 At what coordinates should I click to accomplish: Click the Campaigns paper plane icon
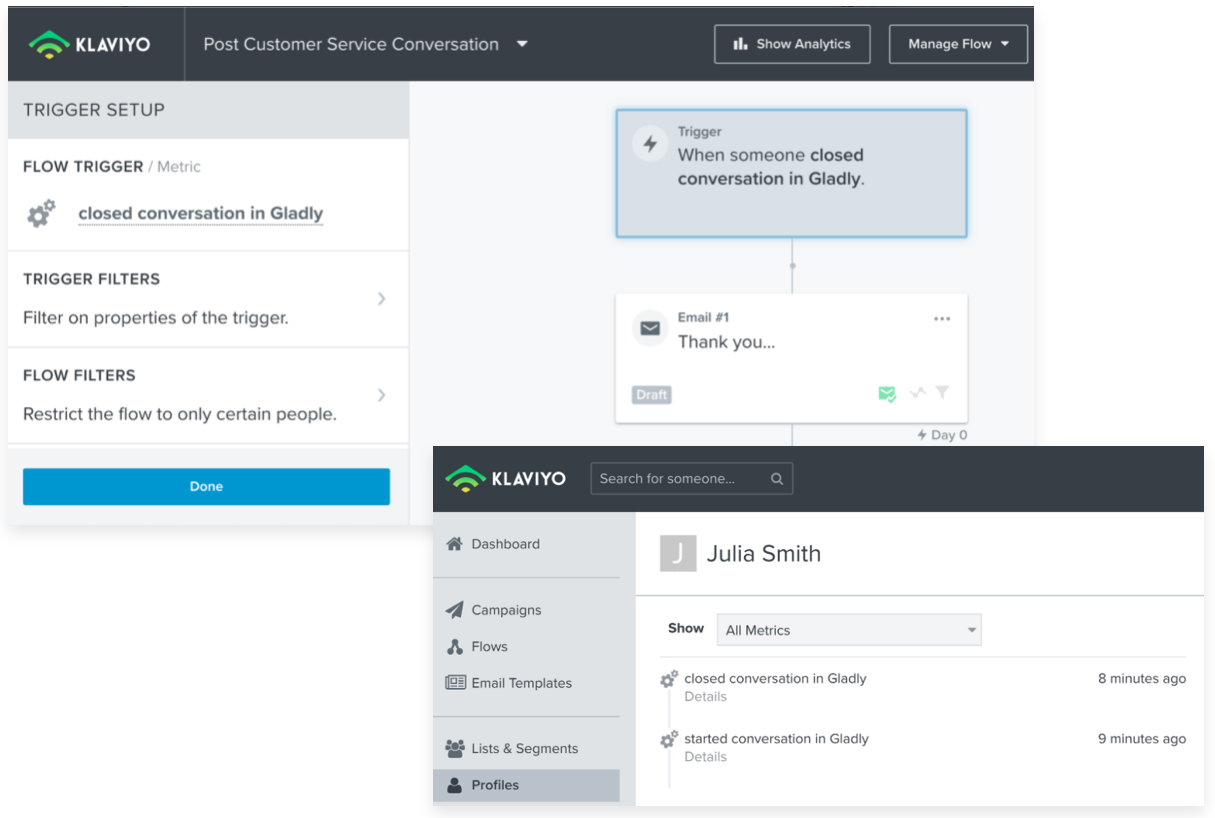[x=454, y=610]
